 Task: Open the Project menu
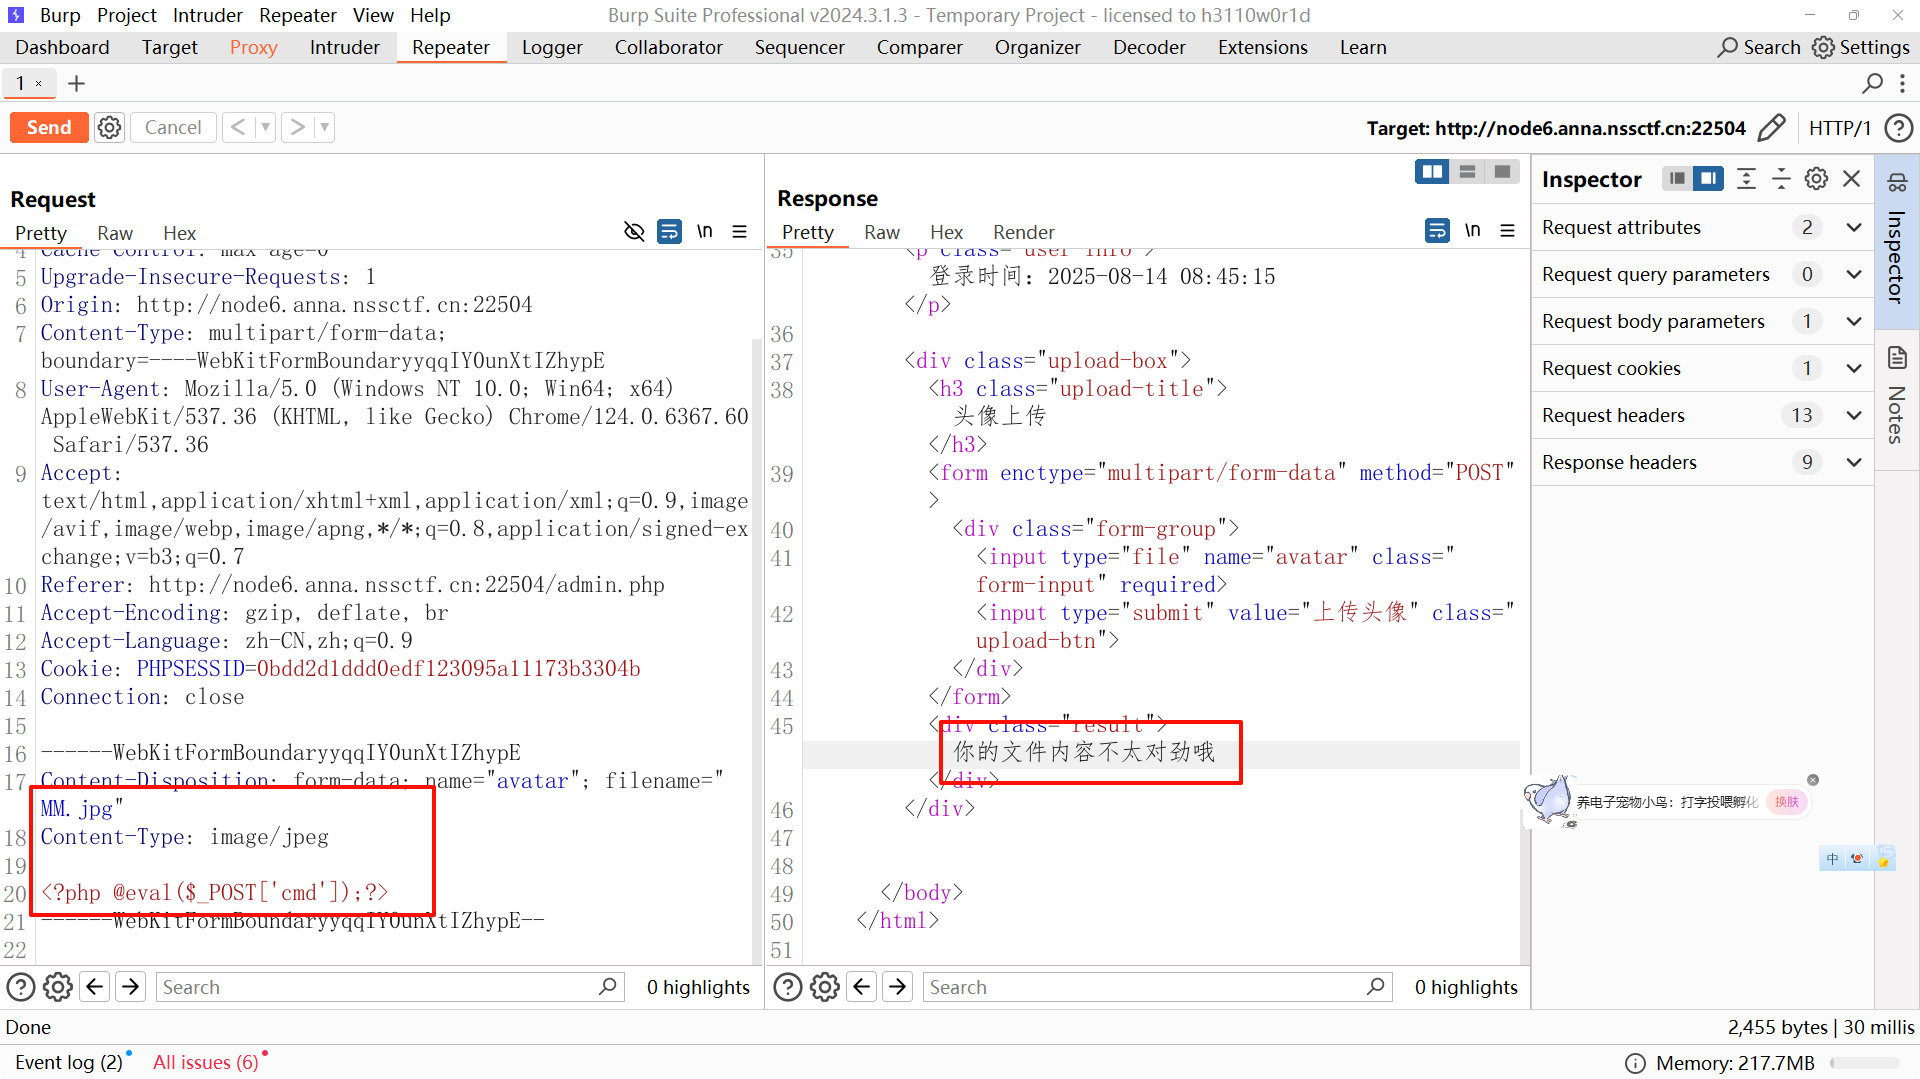pos(127,15)
